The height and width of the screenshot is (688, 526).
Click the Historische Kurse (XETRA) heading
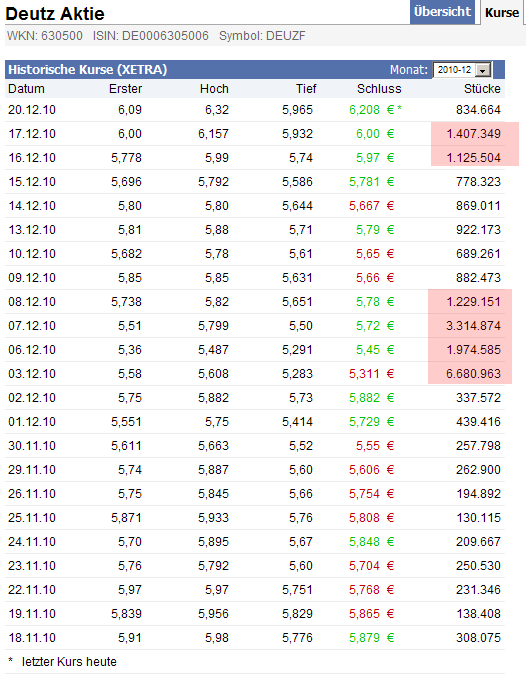(x=88, y=70)
